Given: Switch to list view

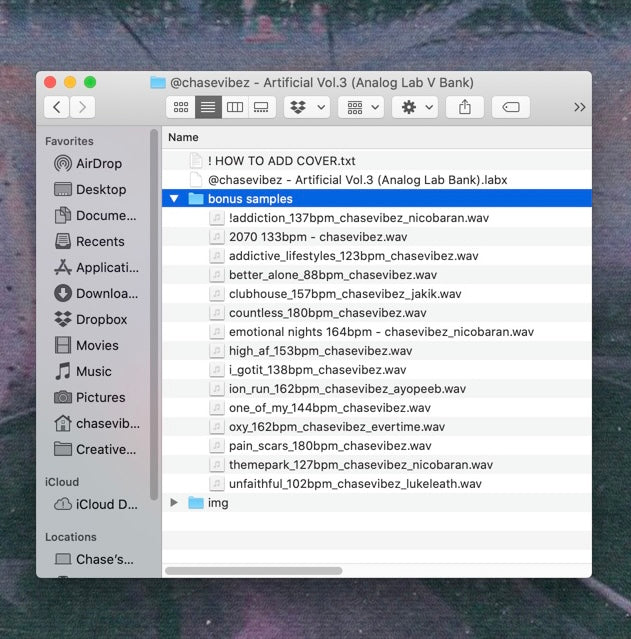Looking at the screenshot, I should tap(208, 107).
